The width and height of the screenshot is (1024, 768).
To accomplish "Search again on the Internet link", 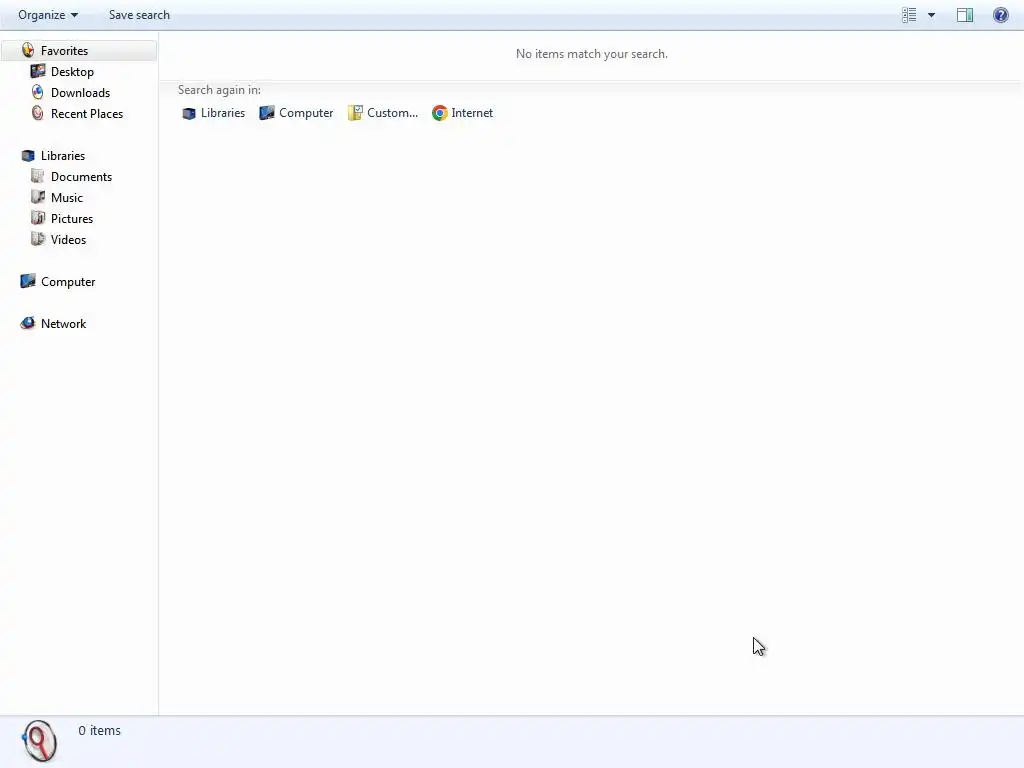I will pyautogui.click(x=472, y=112).
